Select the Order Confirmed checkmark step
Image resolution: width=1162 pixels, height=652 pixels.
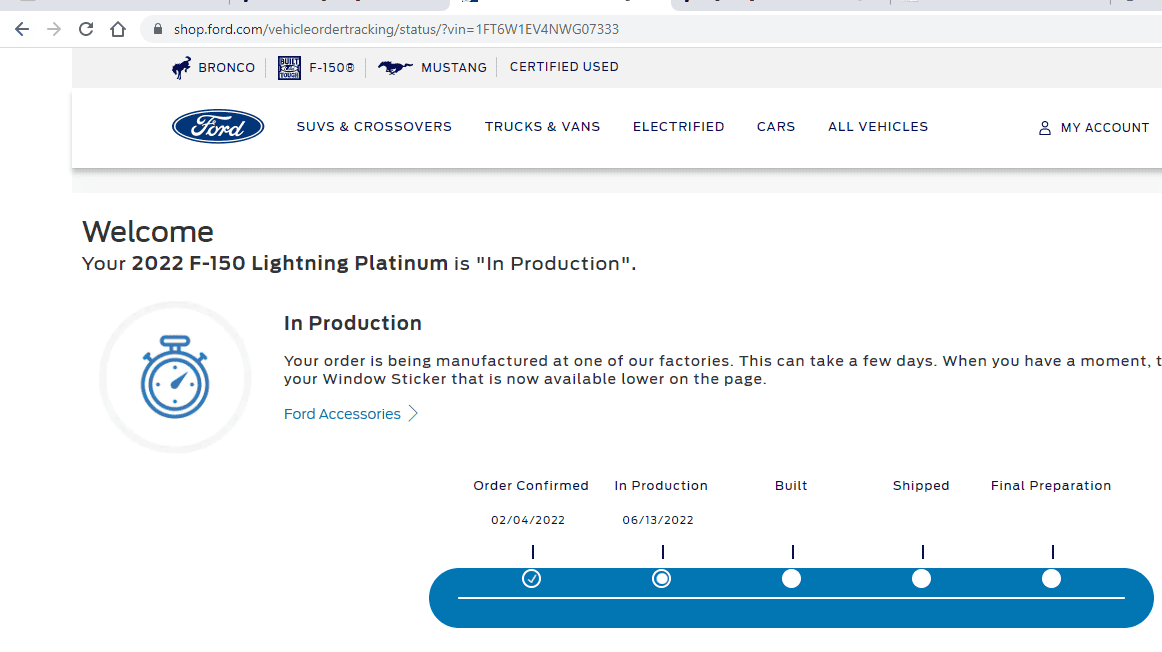tap(532, 578)
